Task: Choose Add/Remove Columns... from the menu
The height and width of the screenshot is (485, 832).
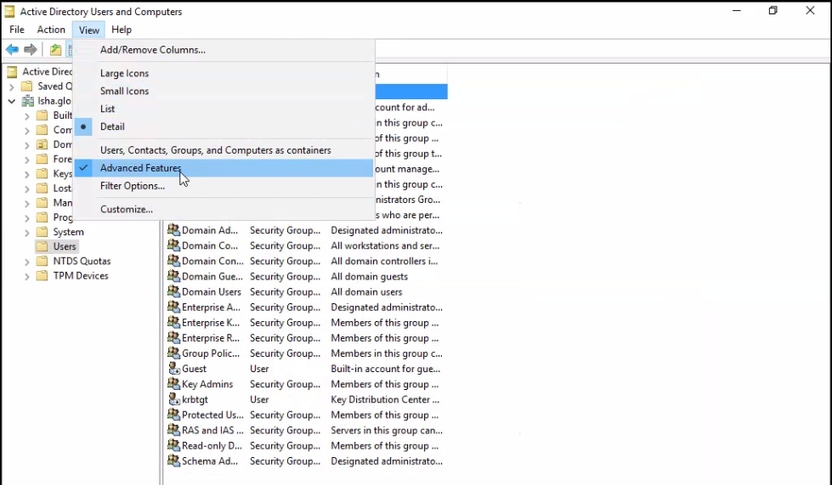Action: (223, 50)
